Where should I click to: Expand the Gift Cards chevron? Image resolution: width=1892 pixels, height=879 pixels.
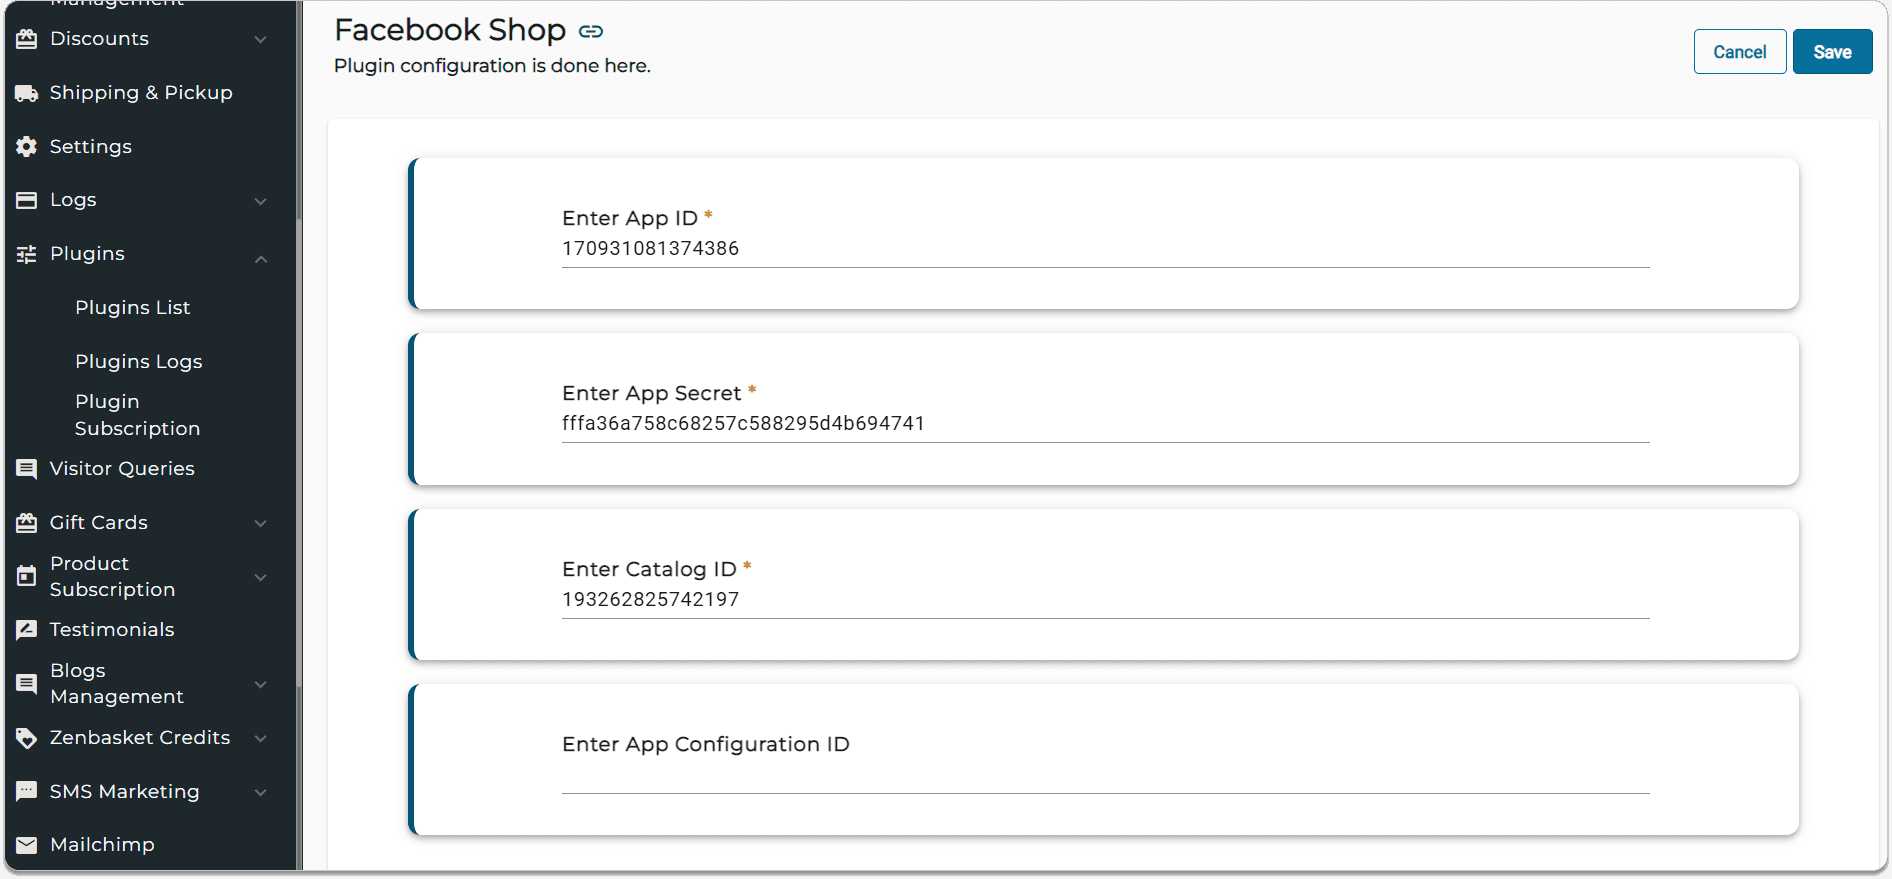[x=261, y=523]
